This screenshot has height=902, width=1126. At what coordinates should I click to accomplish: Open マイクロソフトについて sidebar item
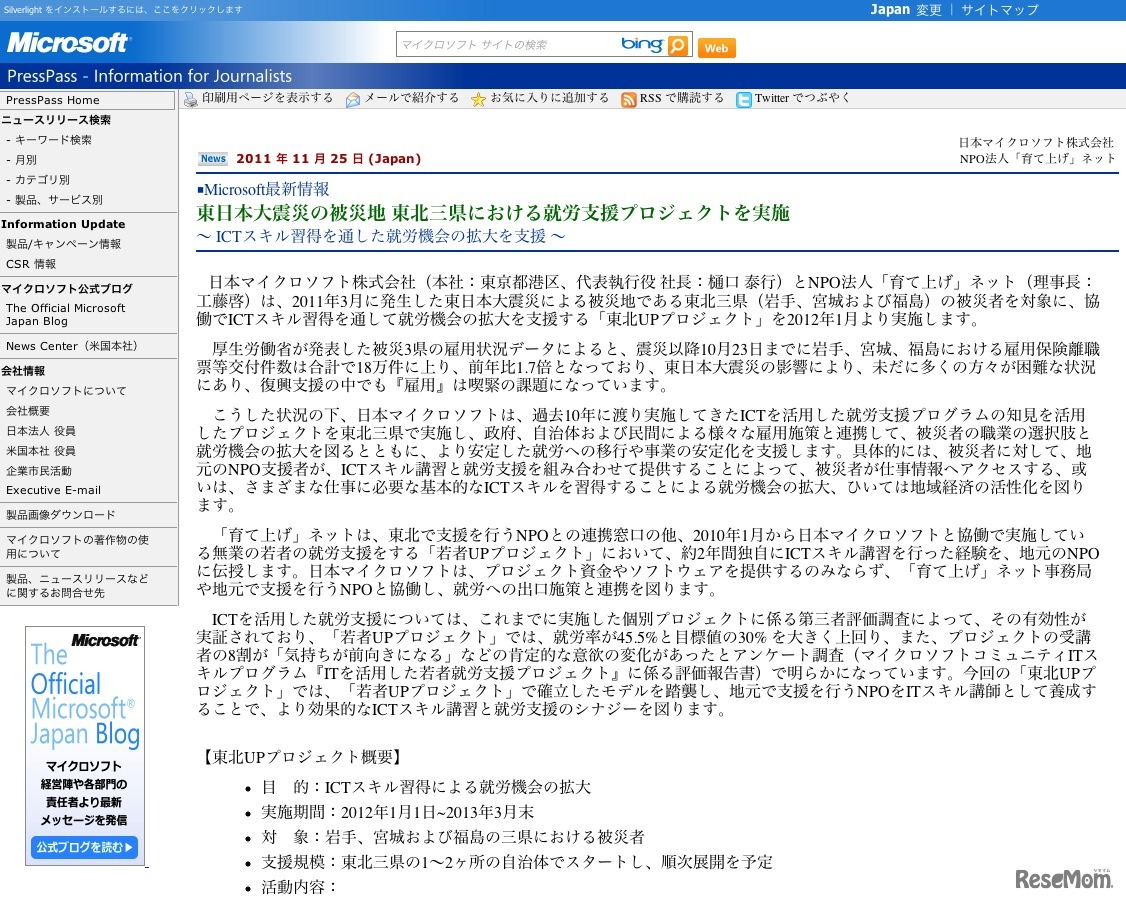pyautogui.click(x=66, y=391)
